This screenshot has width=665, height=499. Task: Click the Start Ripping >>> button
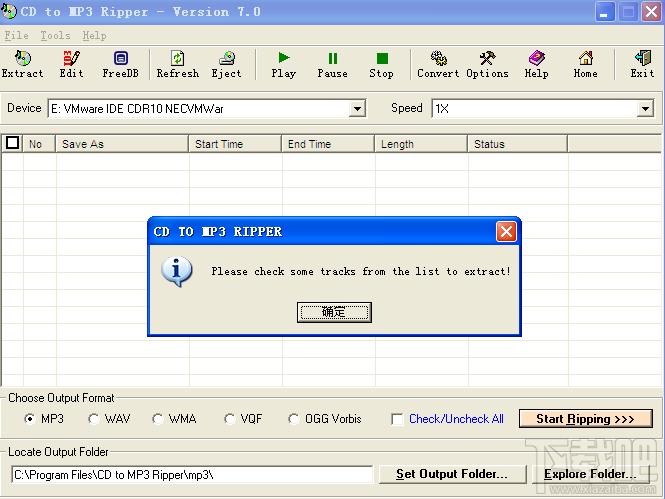[586, 419]
